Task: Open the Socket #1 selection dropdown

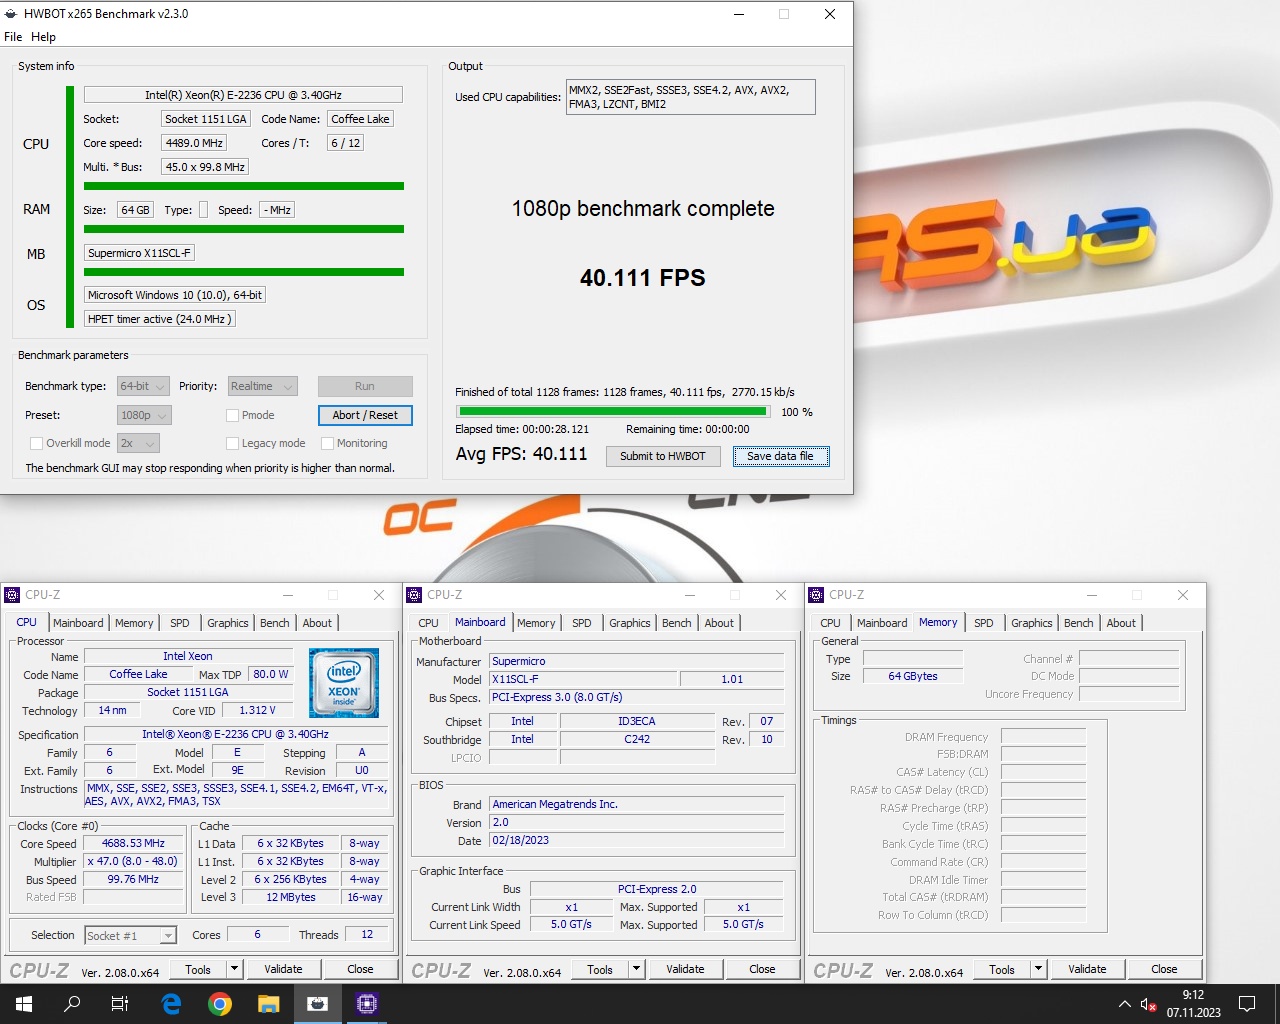Action: coord(131,935)
